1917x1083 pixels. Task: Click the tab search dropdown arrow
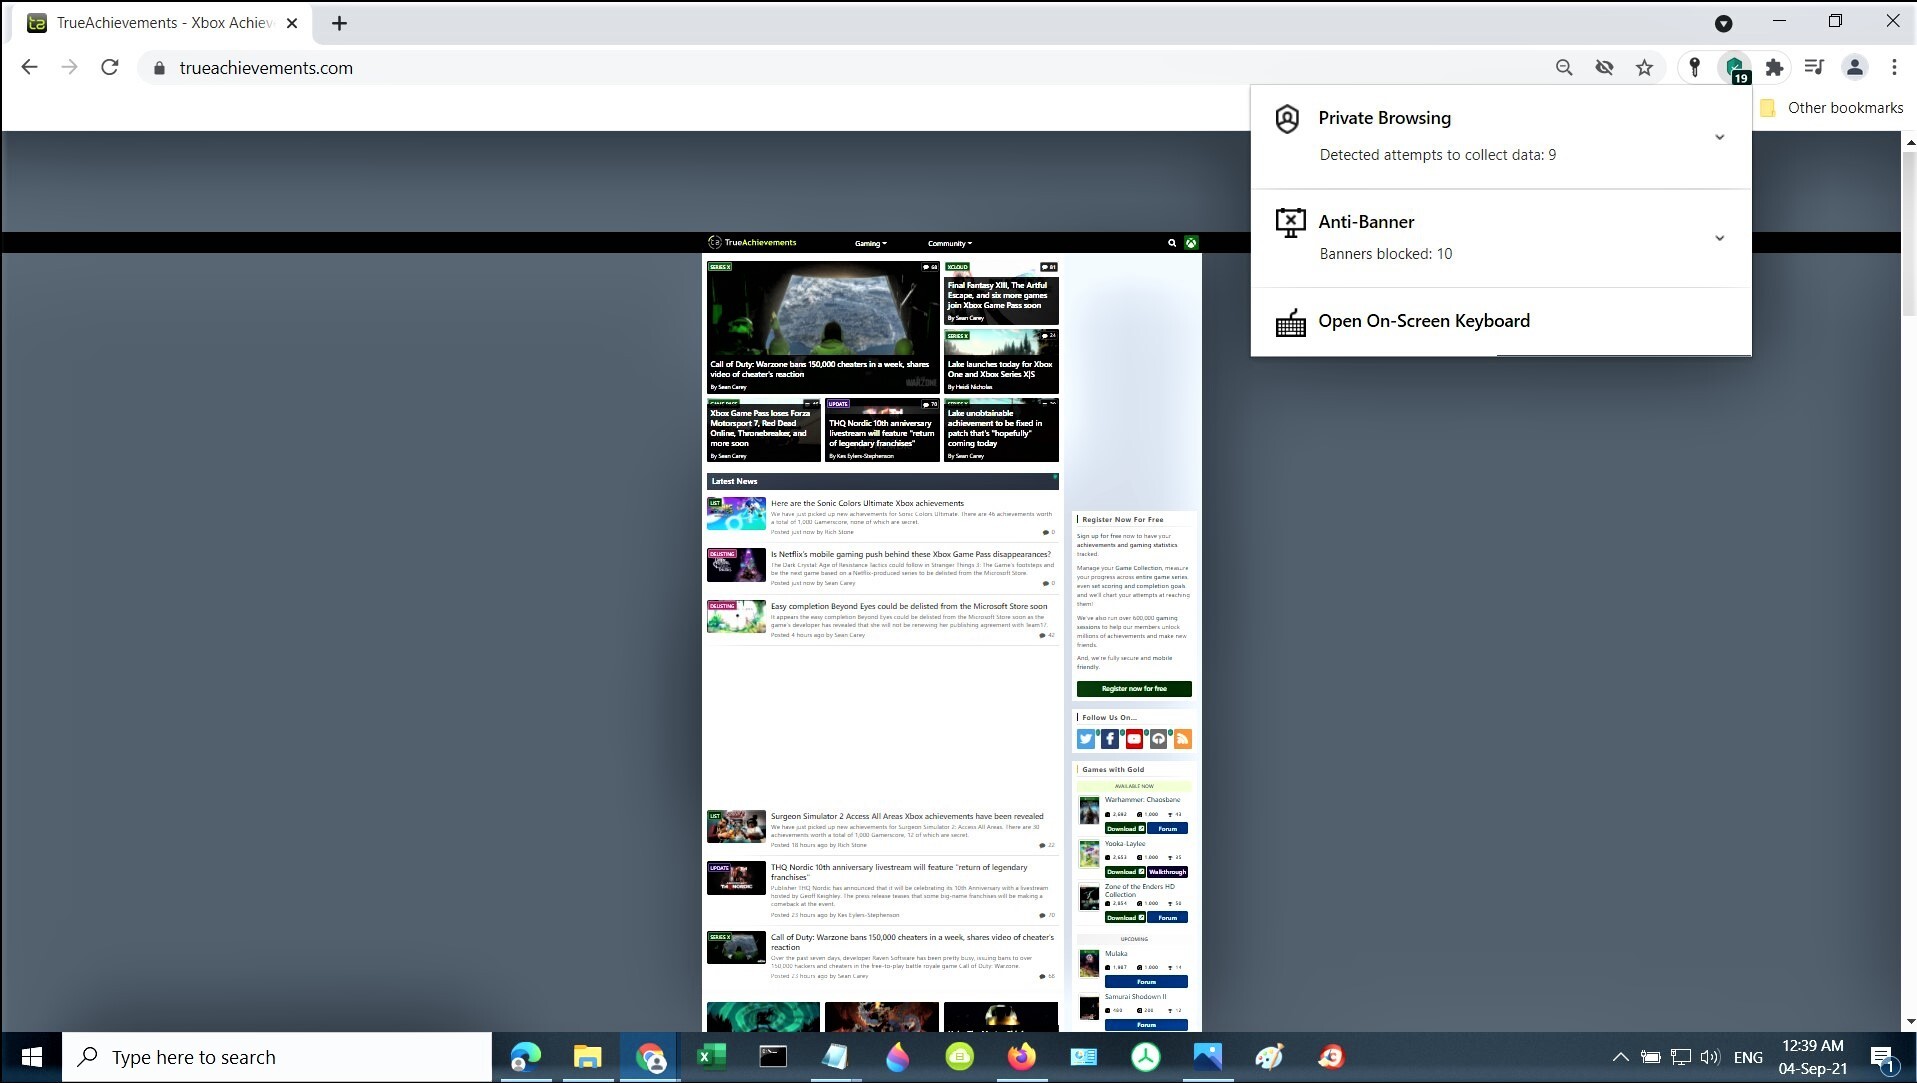(1723, 23)
